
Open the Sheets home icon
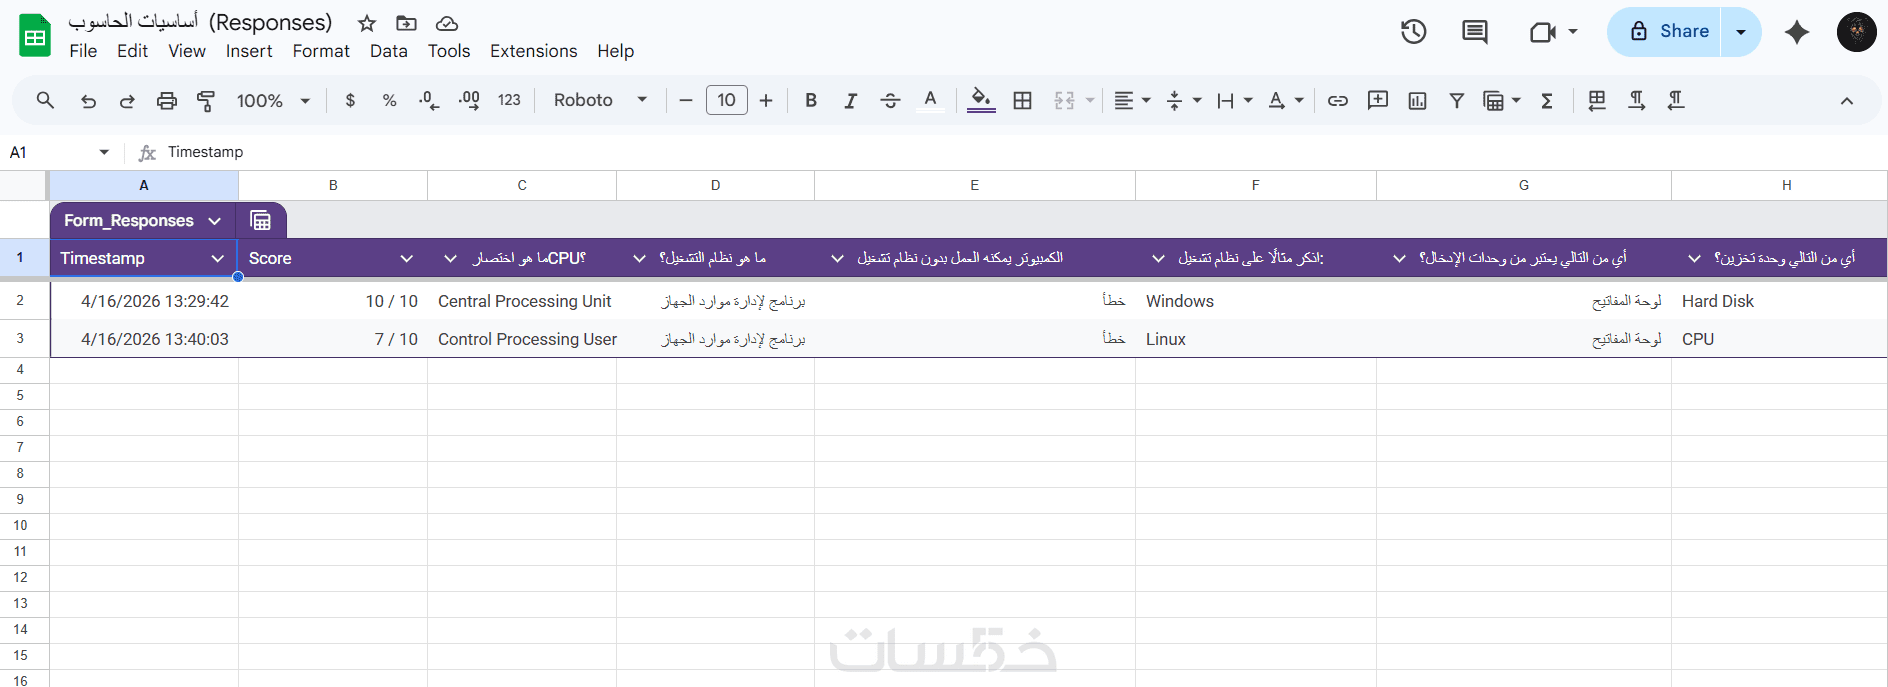(35, 36)
